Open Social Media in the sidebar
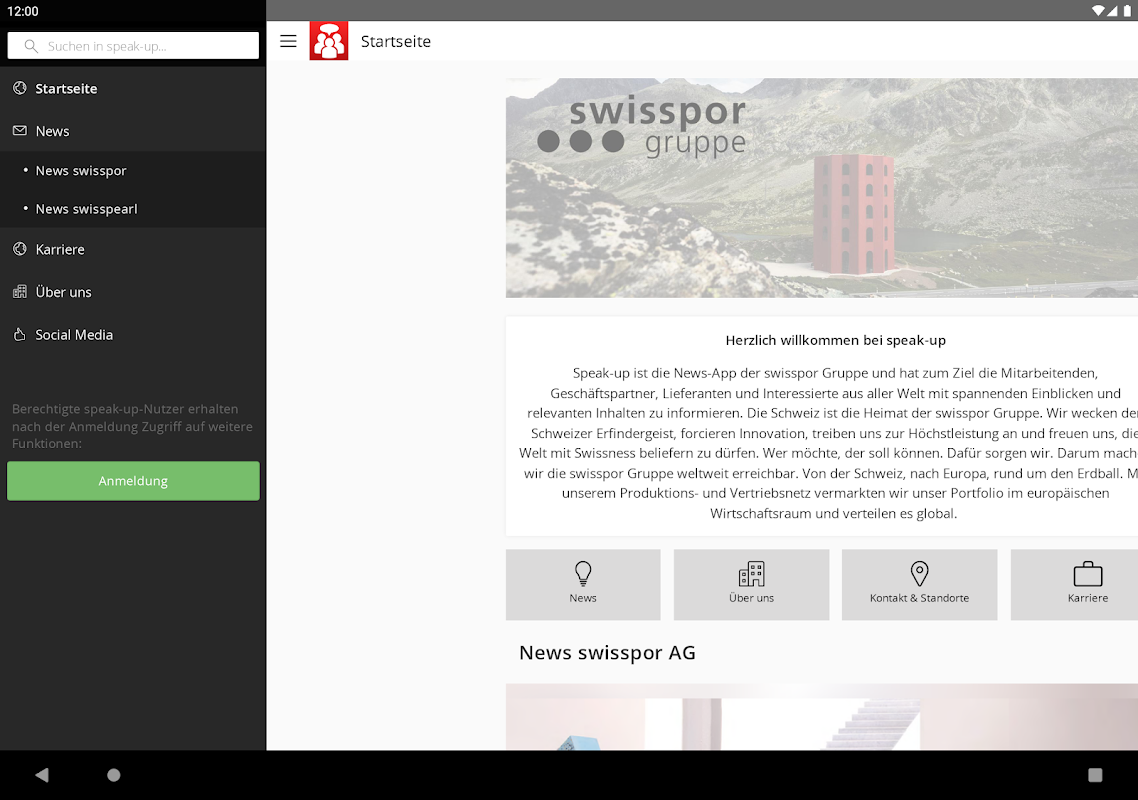Image resolution: width=1138 pixels, height=800 pixels. click(x=133, y=335)
